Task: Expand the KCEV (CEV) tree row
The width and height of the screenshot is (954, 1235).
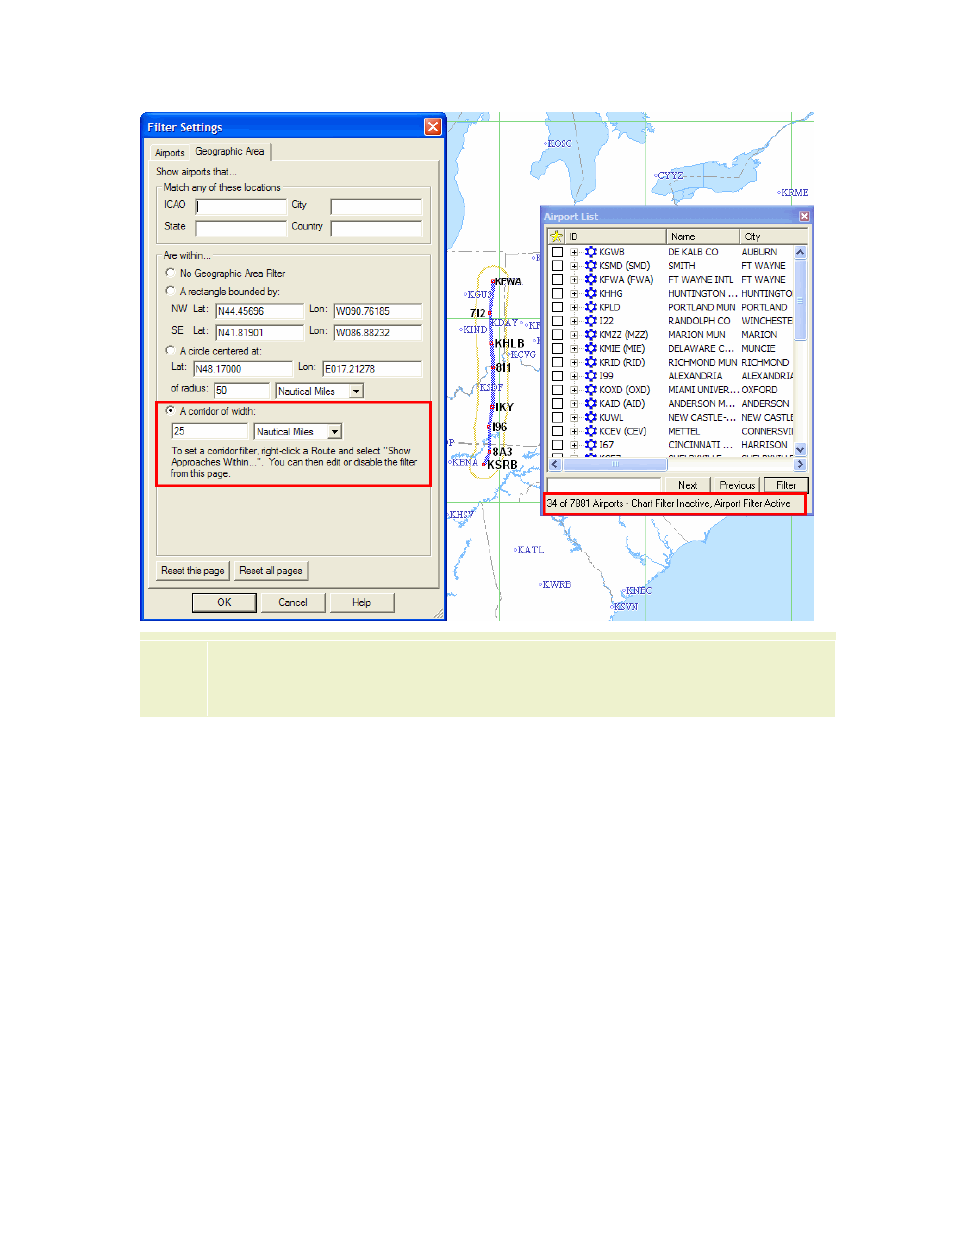Action: pos(575,431)
